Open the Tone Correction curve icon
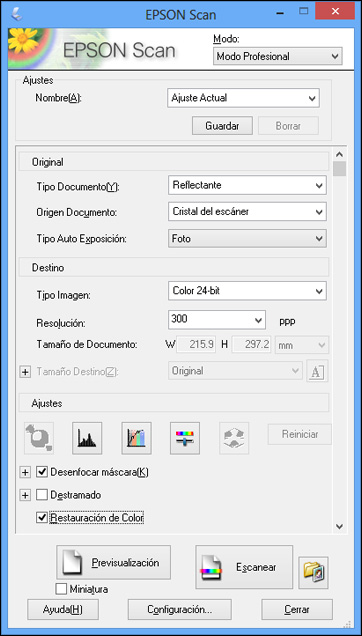 click(136, 438)
